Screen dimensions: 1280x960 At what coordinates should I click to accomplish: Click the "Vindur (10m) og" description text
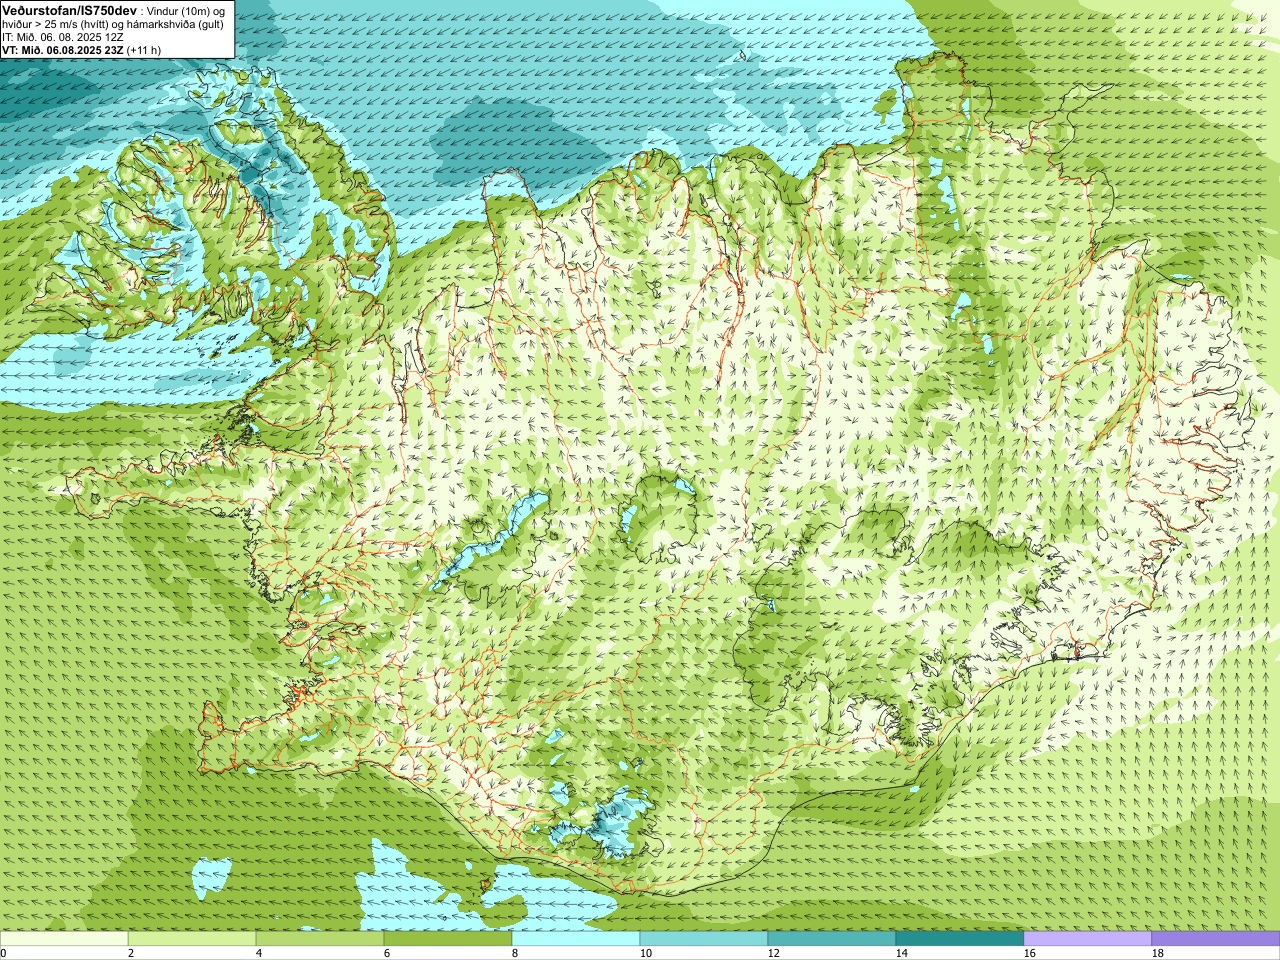click(187, 10)
